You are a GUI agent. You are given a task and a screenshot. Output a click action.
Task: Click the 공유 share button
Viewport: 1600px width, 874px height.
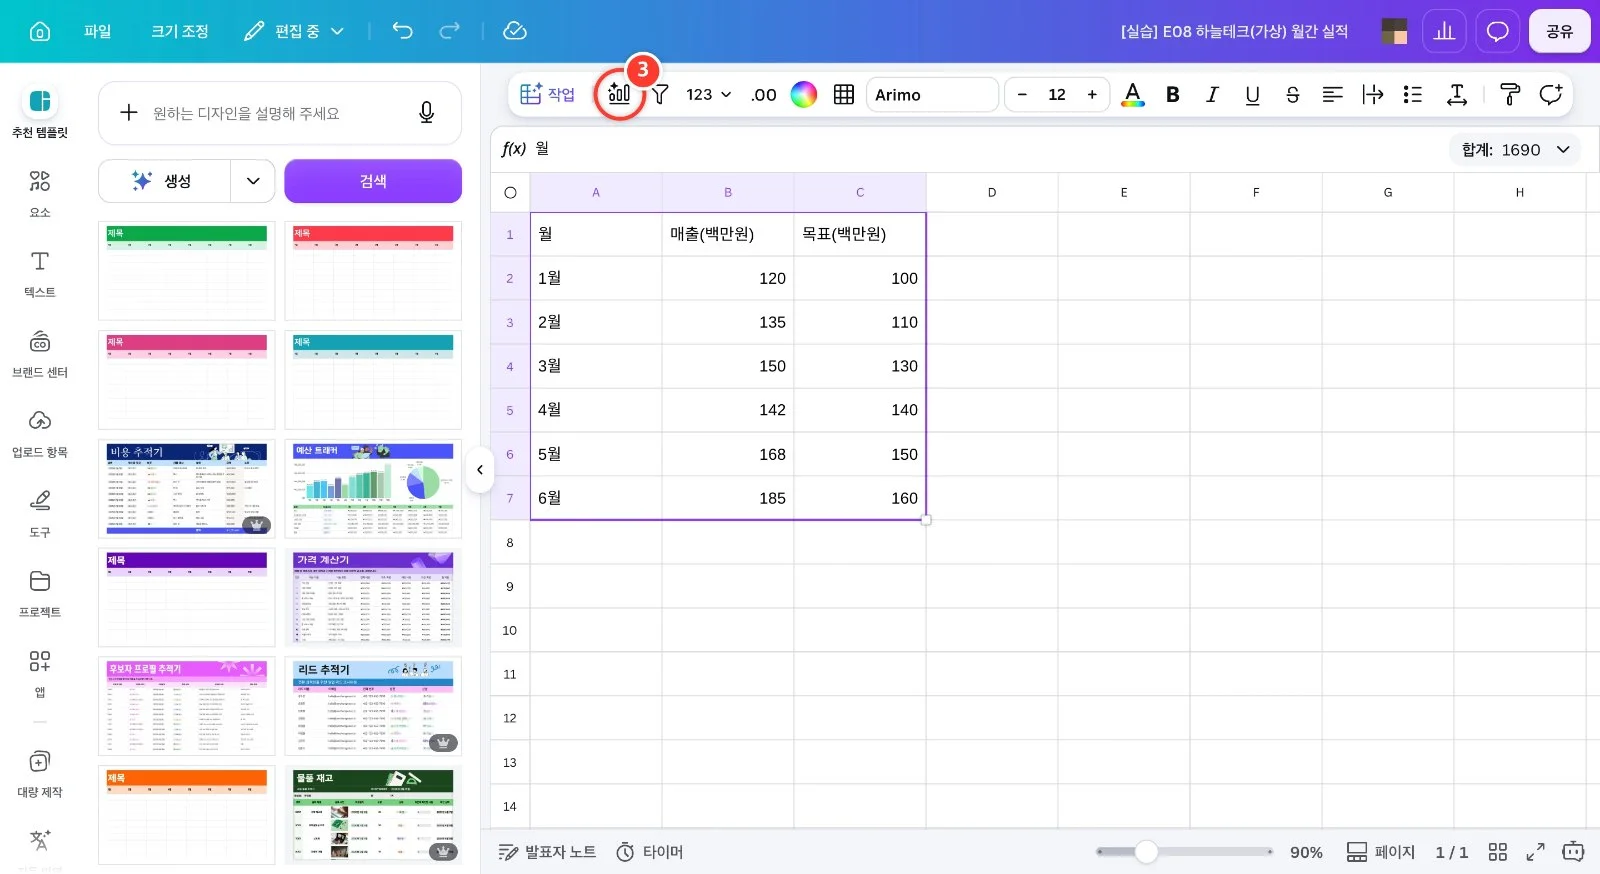(x=1559, y=31)
